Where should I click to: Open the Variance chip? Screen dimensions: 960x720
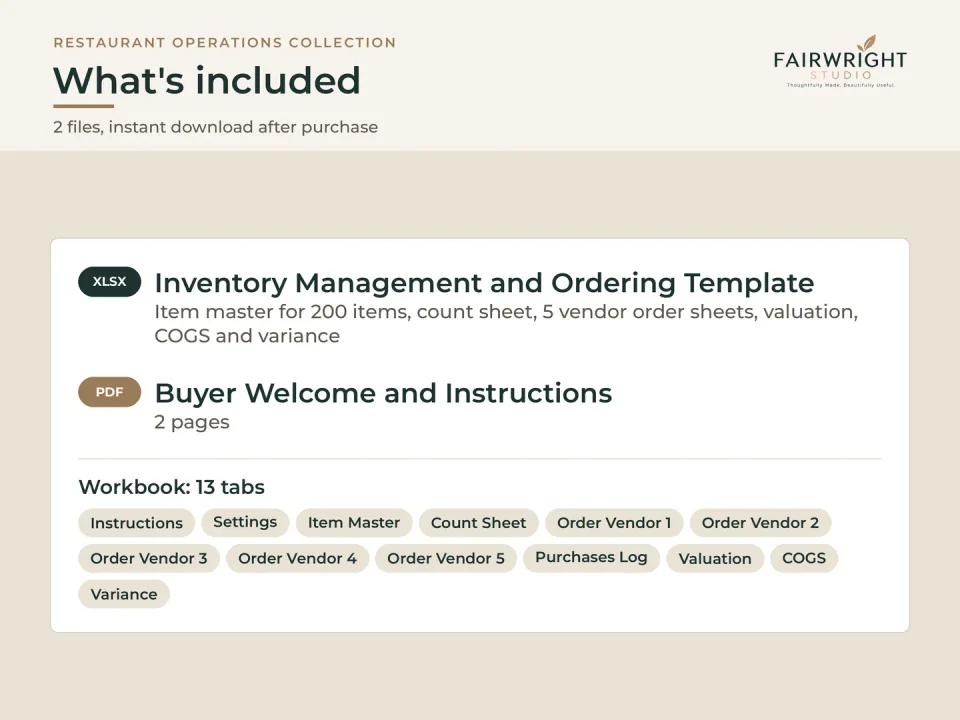click(x=124, y=594)
